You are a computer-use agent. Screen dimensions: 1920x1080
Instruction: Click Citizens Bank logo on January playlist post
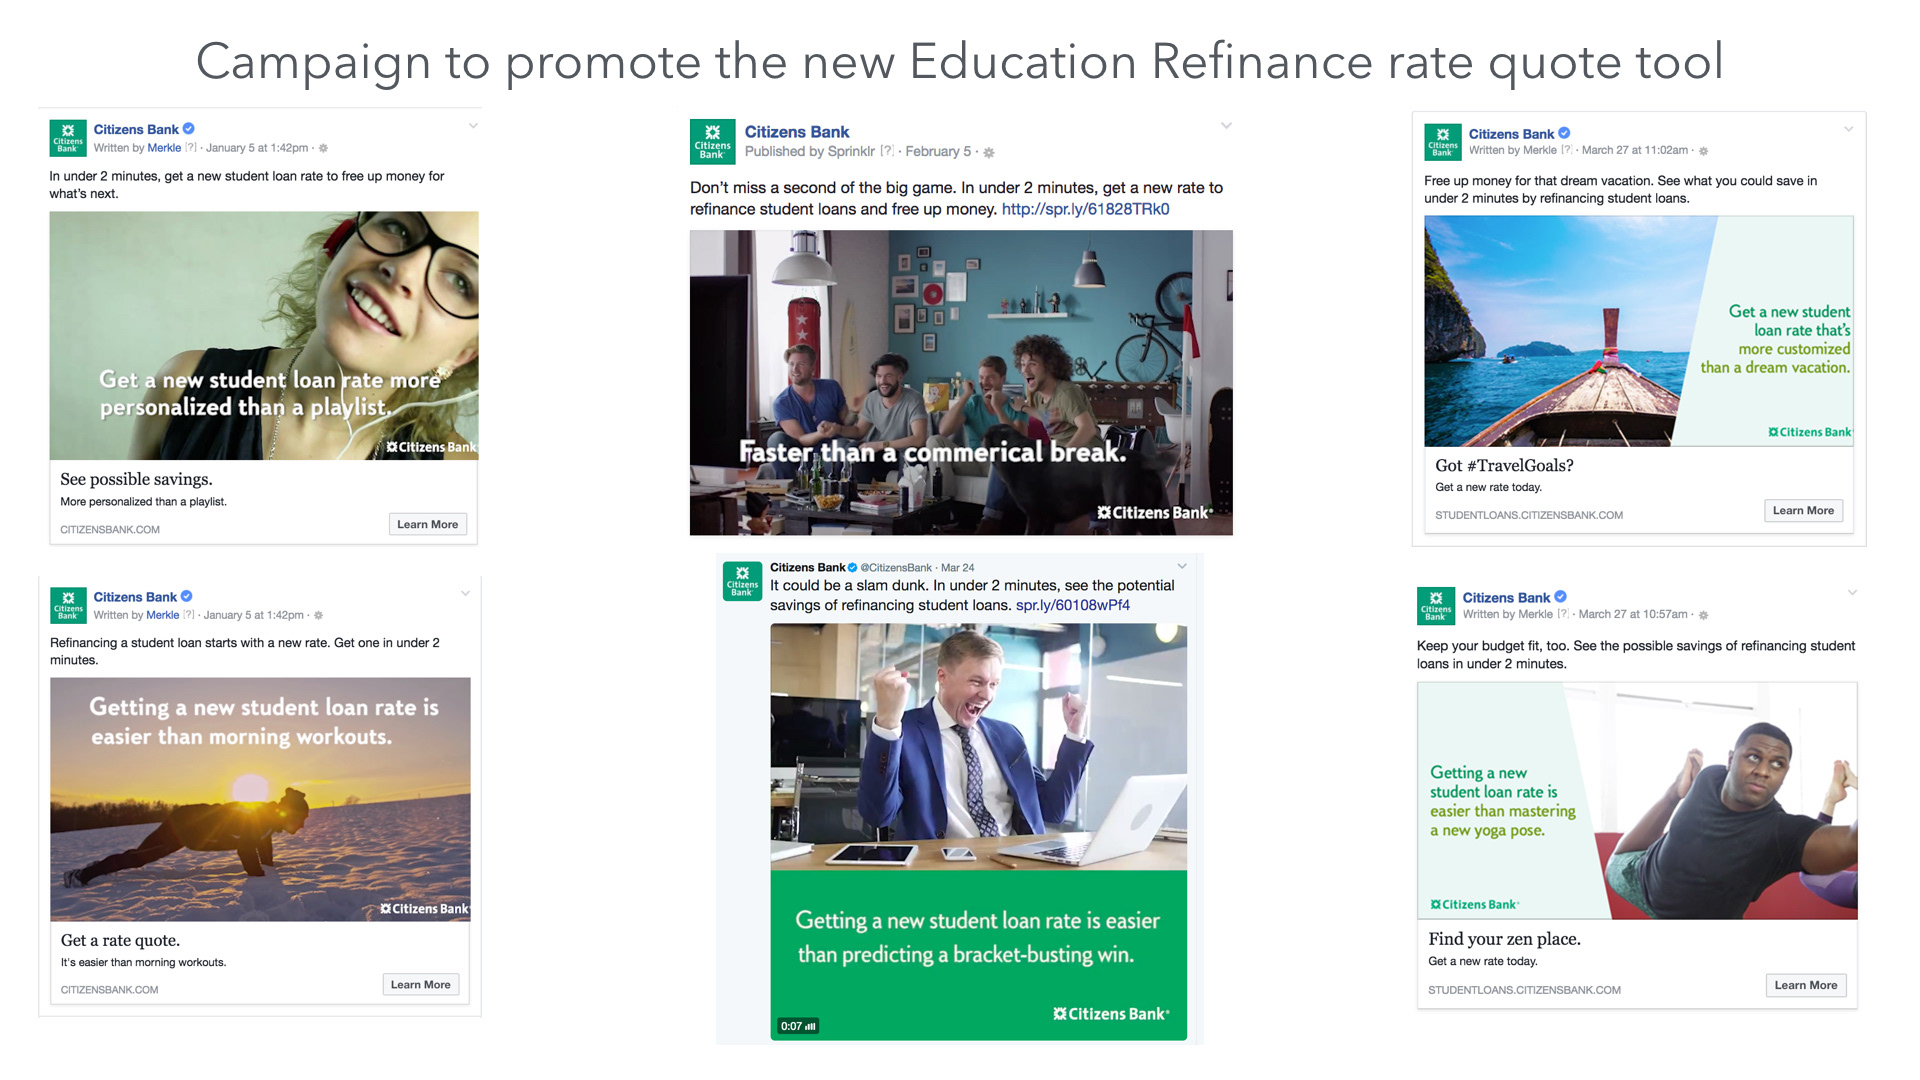coord(68,138)
